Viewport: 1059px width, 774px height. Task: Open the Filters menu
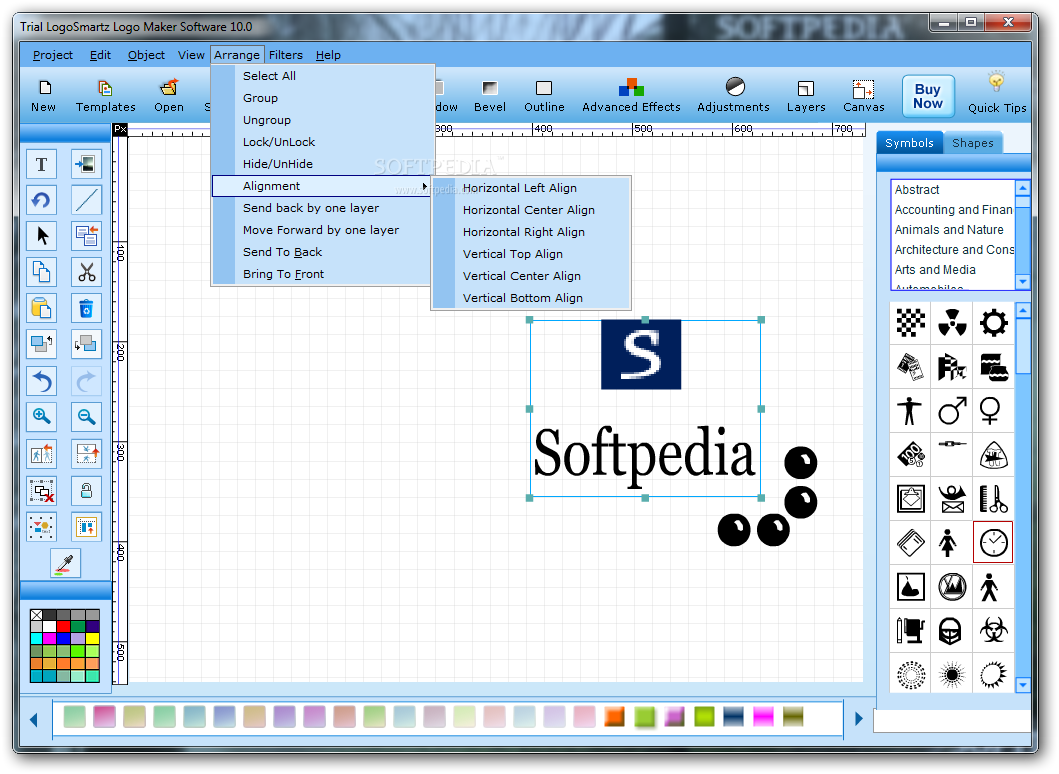pos(286,55)
